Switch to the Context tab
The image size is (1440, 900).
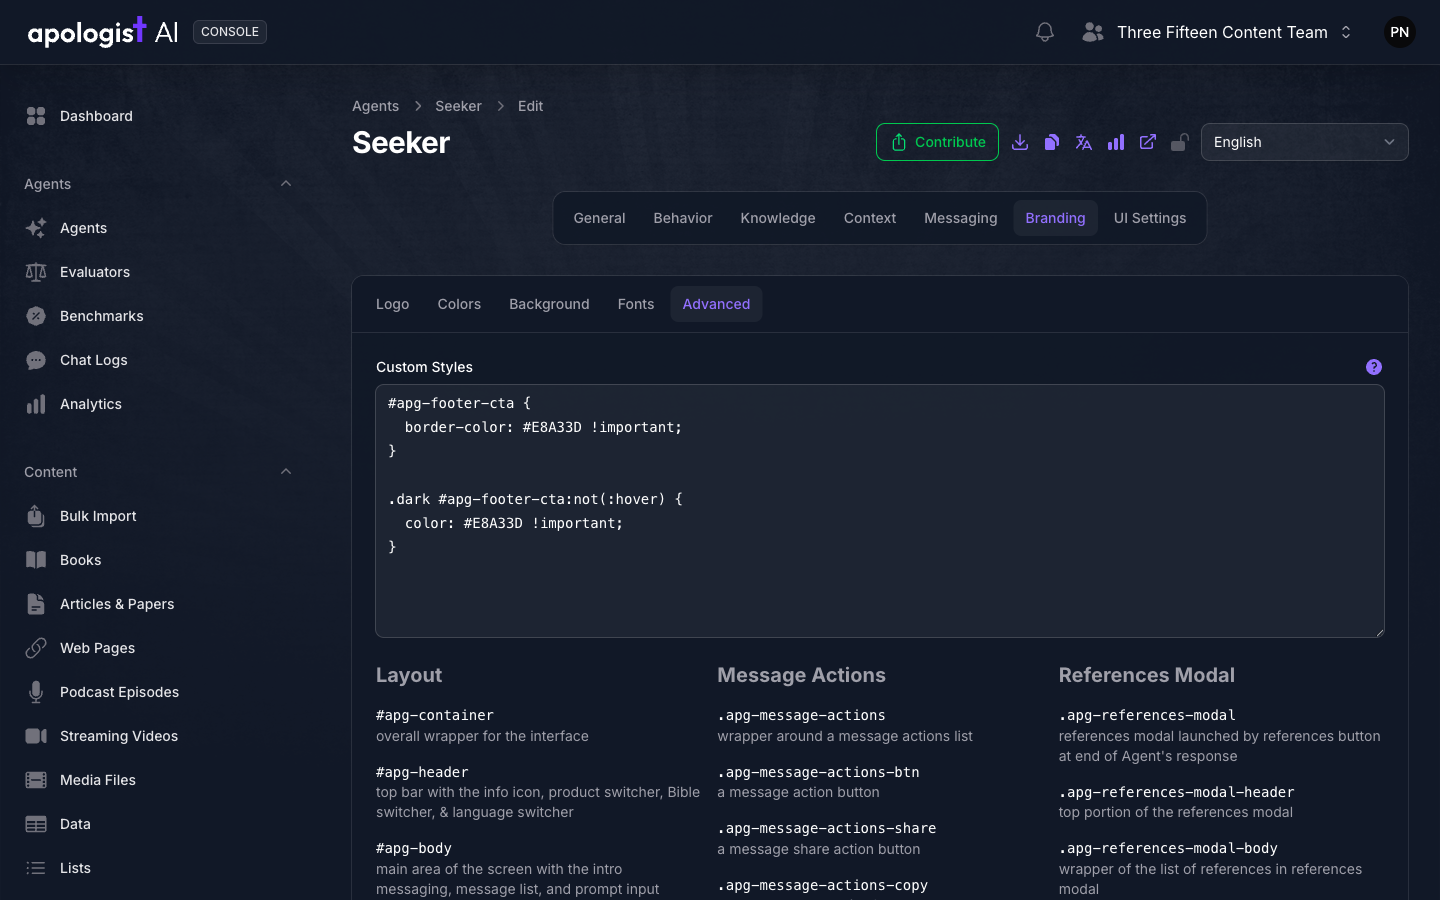tap(870, 218)
